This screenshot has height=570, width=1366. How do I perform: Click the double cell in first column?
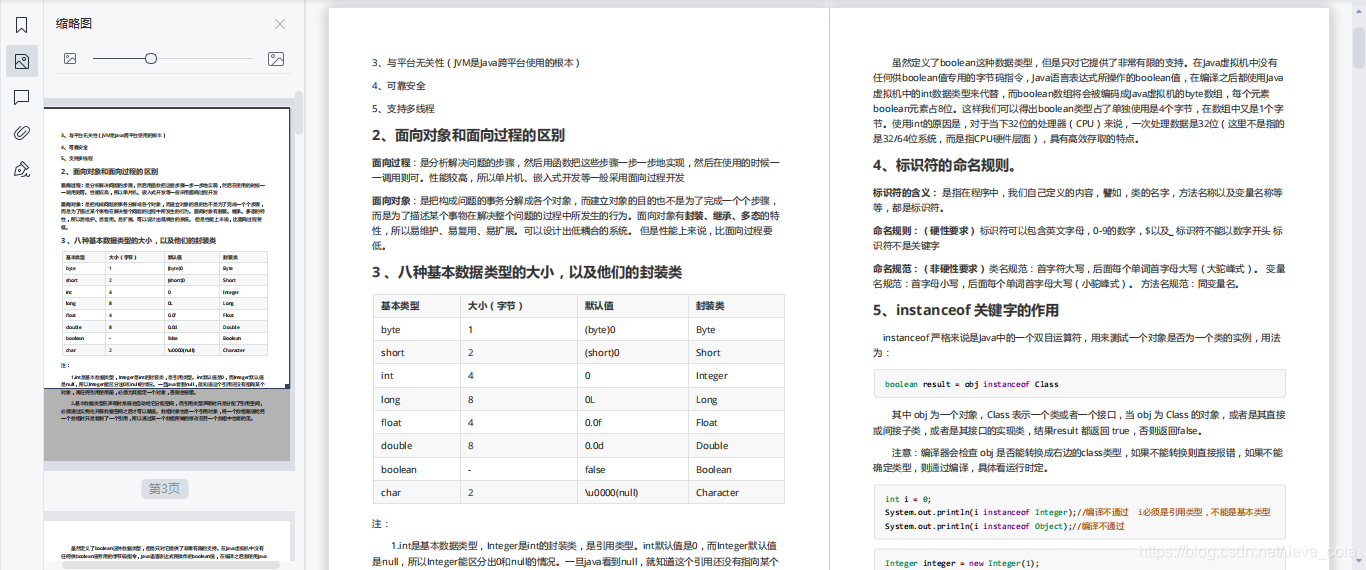click(x=396, y=446)
